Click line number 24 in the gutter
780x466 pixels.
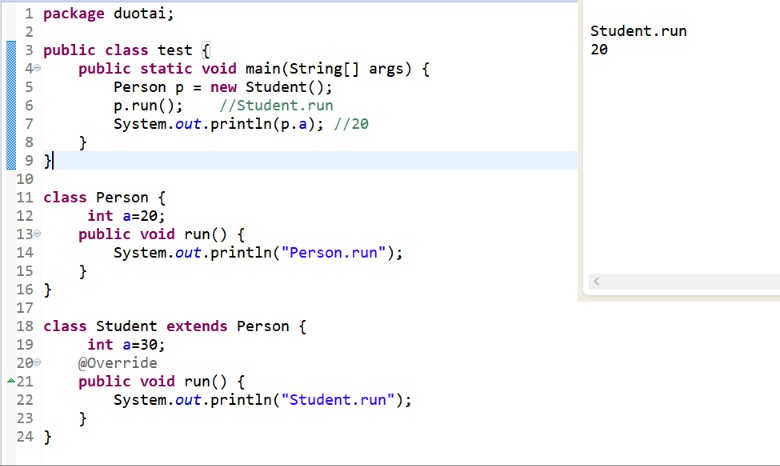24,437
